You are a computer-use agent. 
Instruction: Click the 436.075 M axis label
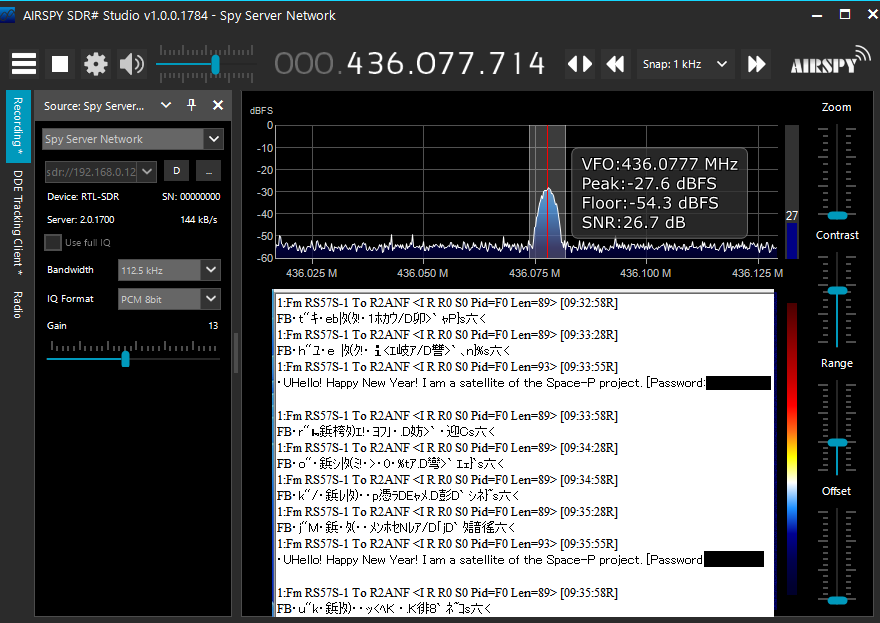534,273
